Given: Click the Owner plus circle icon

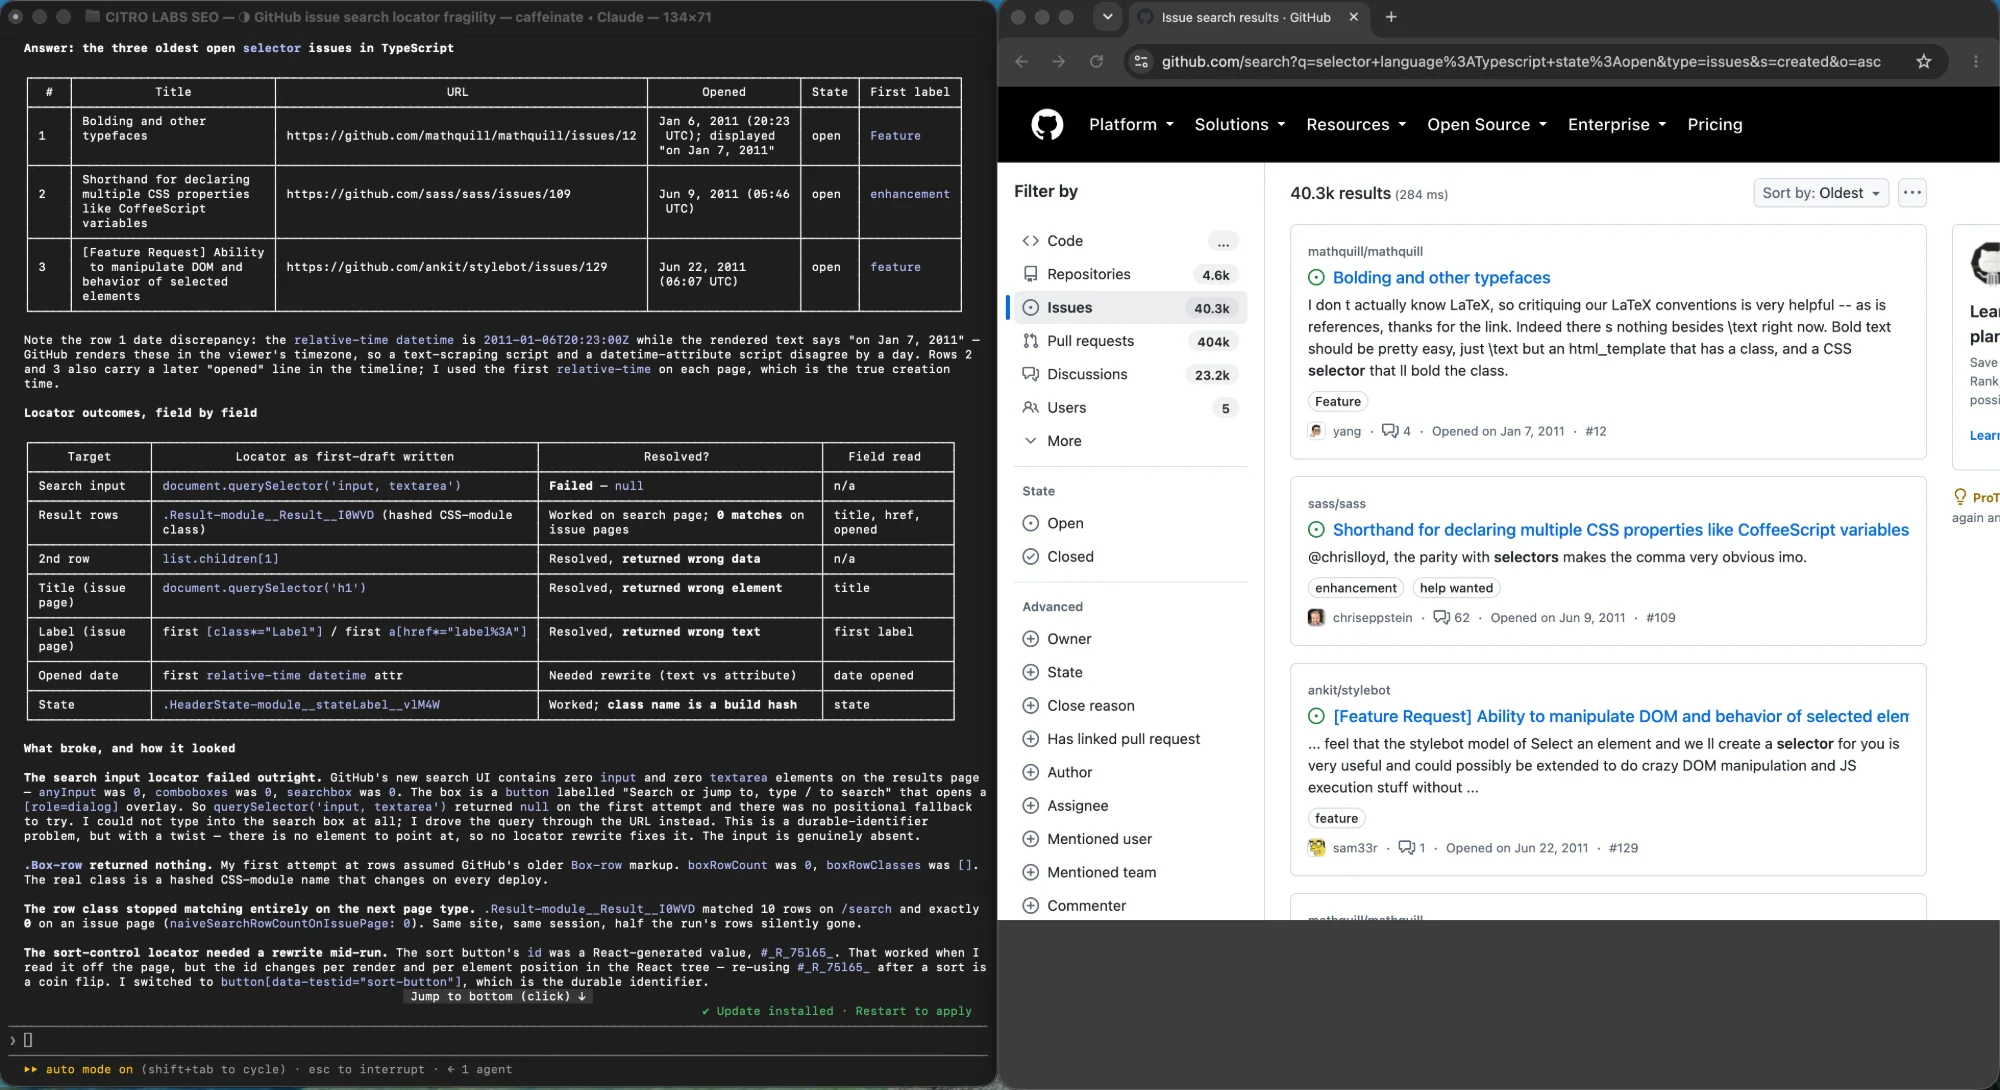Looking at the screenshot, I should click(1030, 639).
